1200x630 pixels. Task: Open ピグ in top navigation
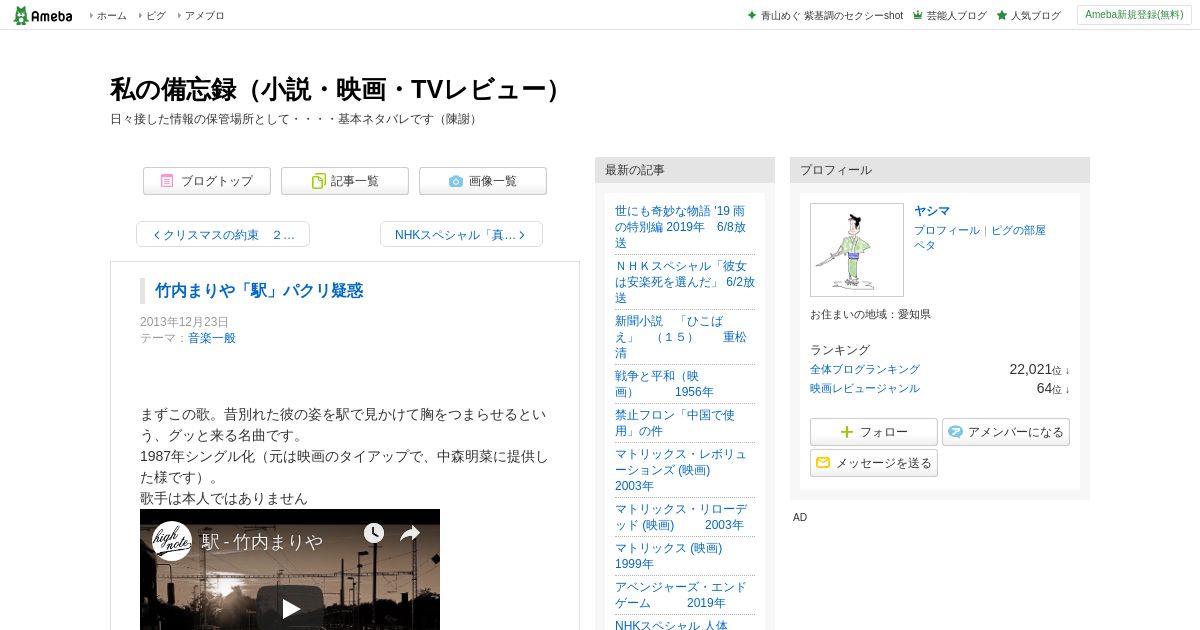point(156,16)
